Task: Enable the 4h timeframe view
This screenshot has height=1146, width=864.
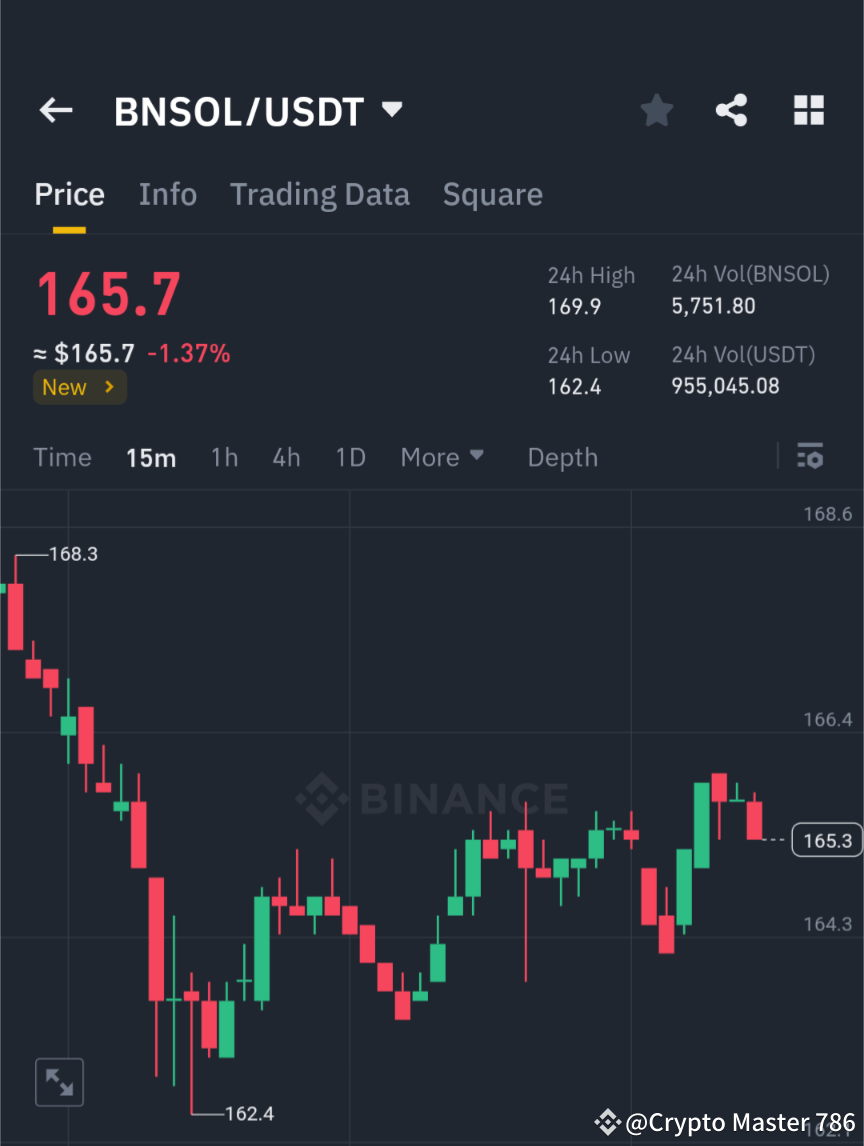Action: click(286, 457)
